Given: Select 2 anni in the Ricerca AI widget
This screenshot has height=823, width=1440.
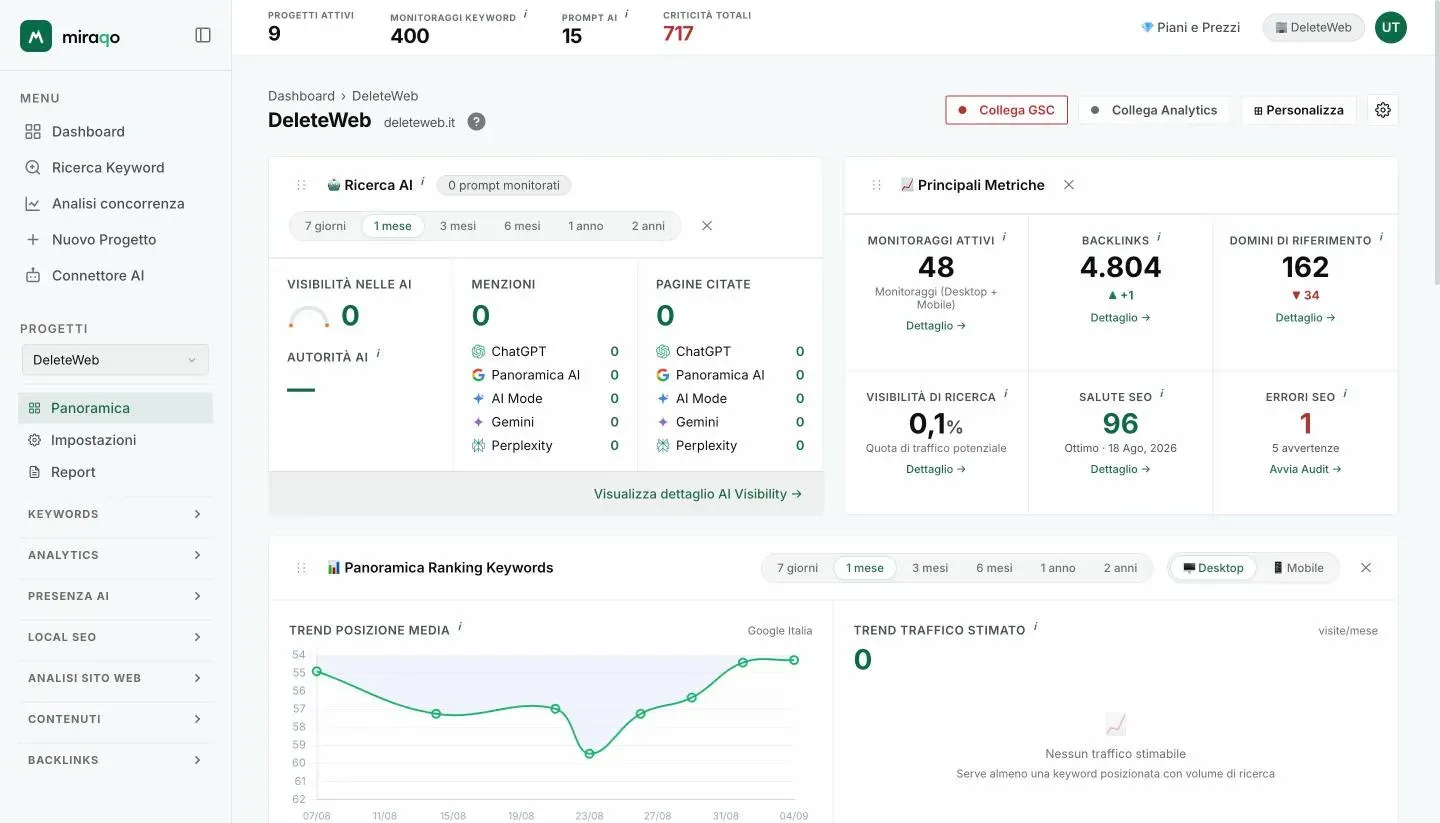Looking at the screenshot, I should (648, 226).
